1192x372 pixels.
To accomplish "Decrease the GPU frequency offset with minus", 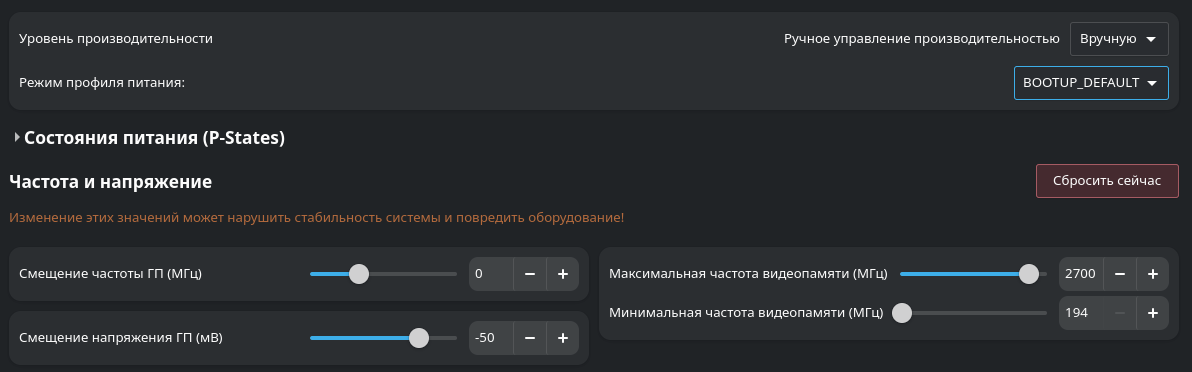I will click(530, 274).
